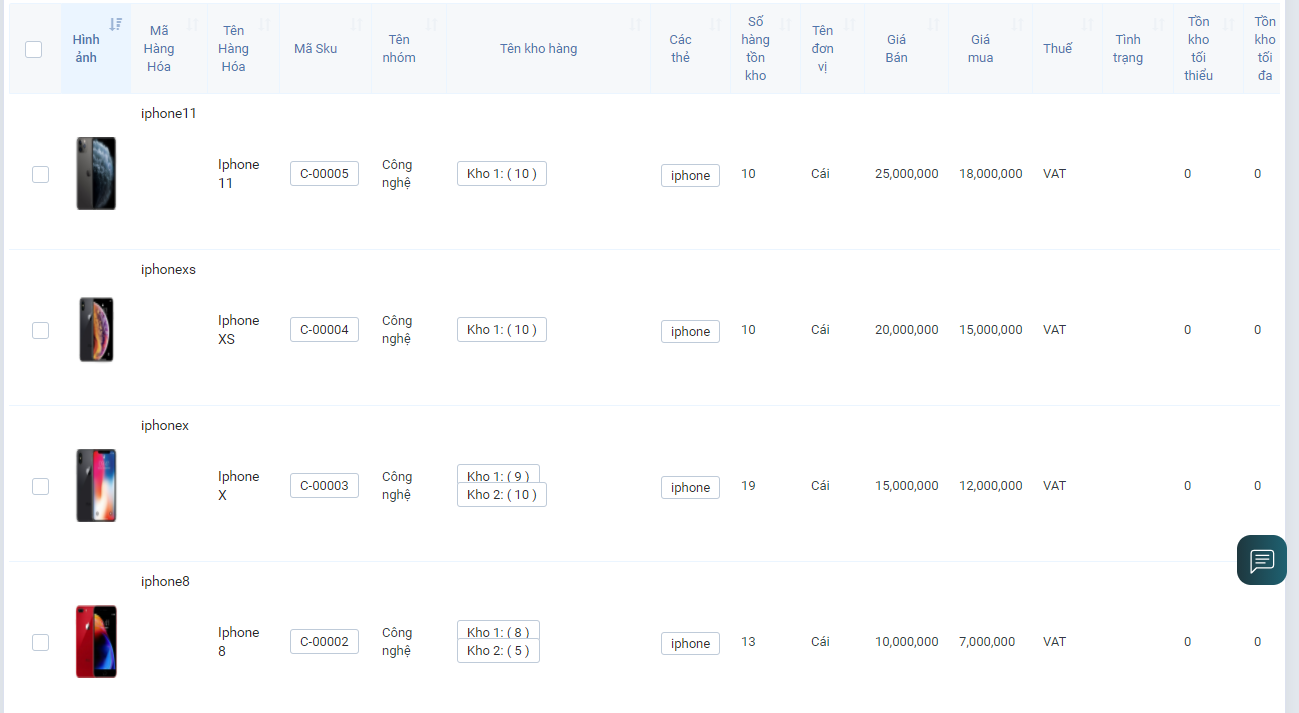This screenshot has height=713, width=1299.
Task: Sort by Giá mua column arrows
Action: click(x=1018, y=24)
